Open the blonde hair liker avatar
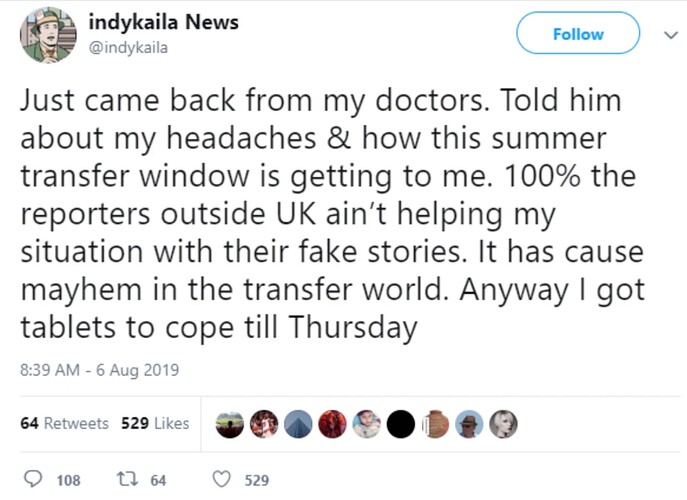 pos(503,424)
